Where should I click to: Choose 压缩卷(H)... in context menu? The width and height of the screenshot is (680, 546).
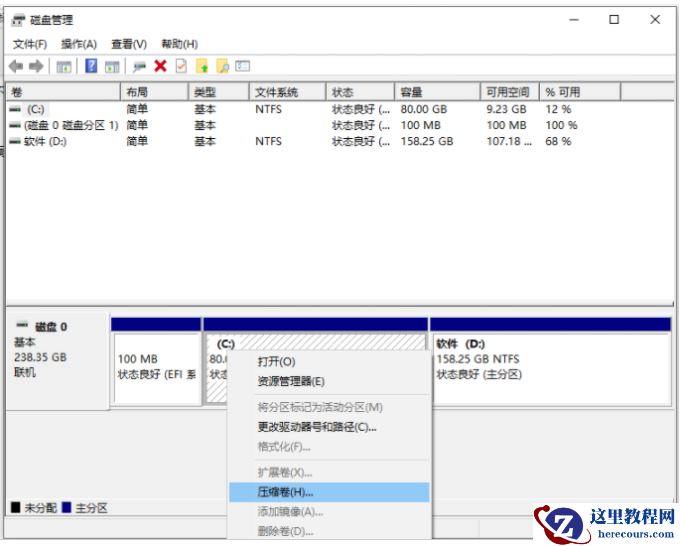click(329, 492)
